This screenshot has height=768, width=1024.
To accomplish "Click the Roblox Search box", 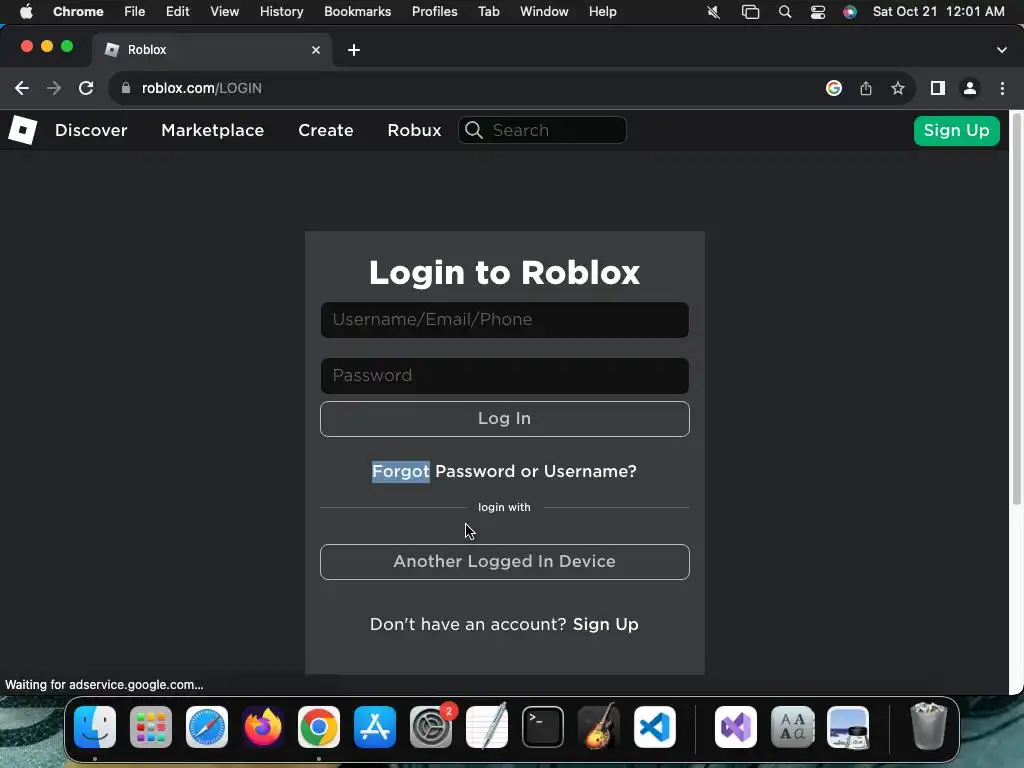I will click(x=543, y=130).
